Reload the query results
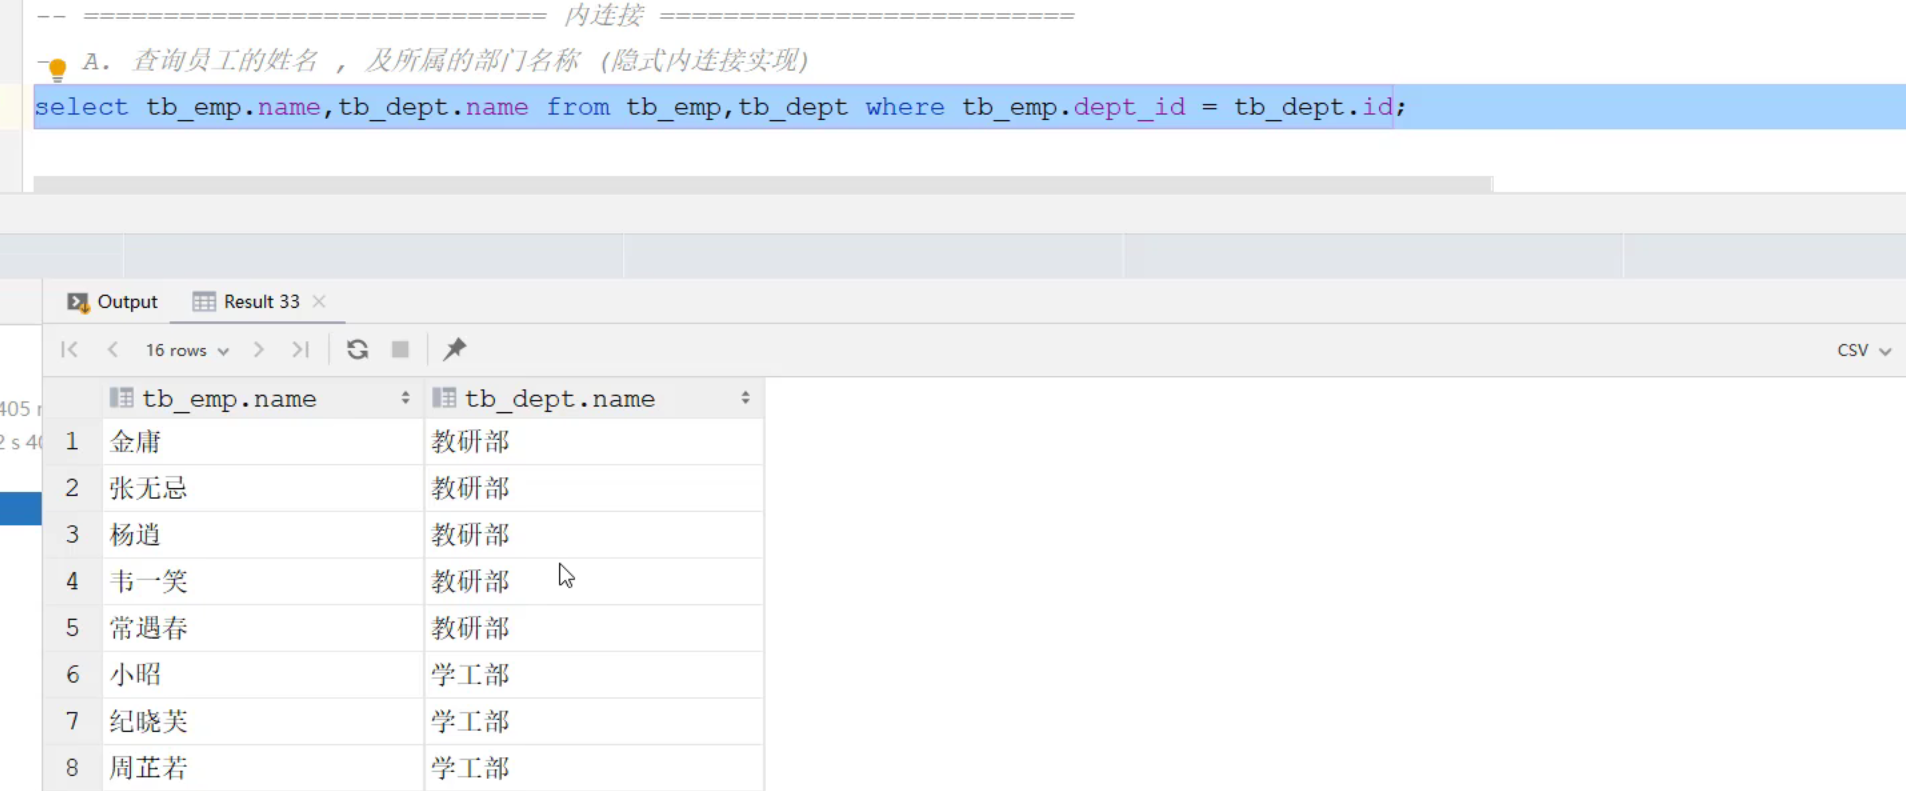This screenshot has height=791, width=1906. pos(357,349)
